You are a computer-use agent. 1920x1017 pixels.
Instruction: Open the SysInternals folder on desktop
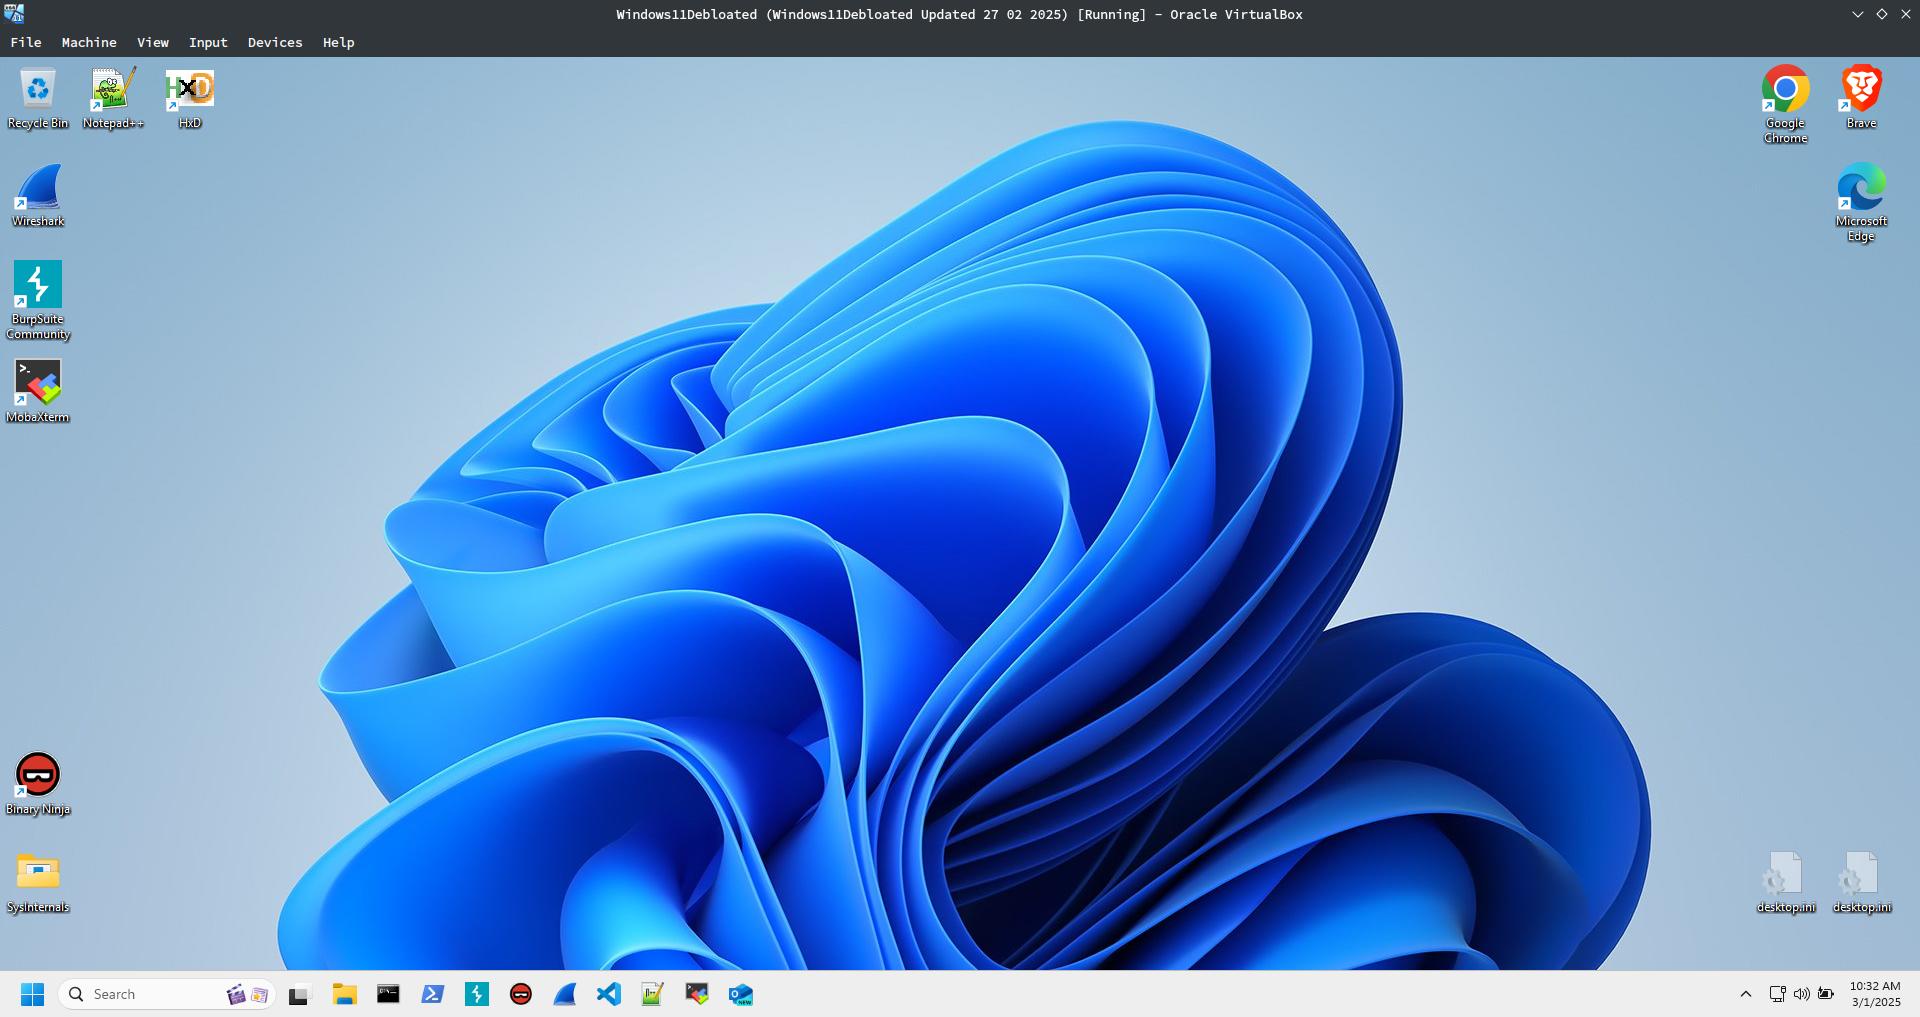tap(38, 882)
